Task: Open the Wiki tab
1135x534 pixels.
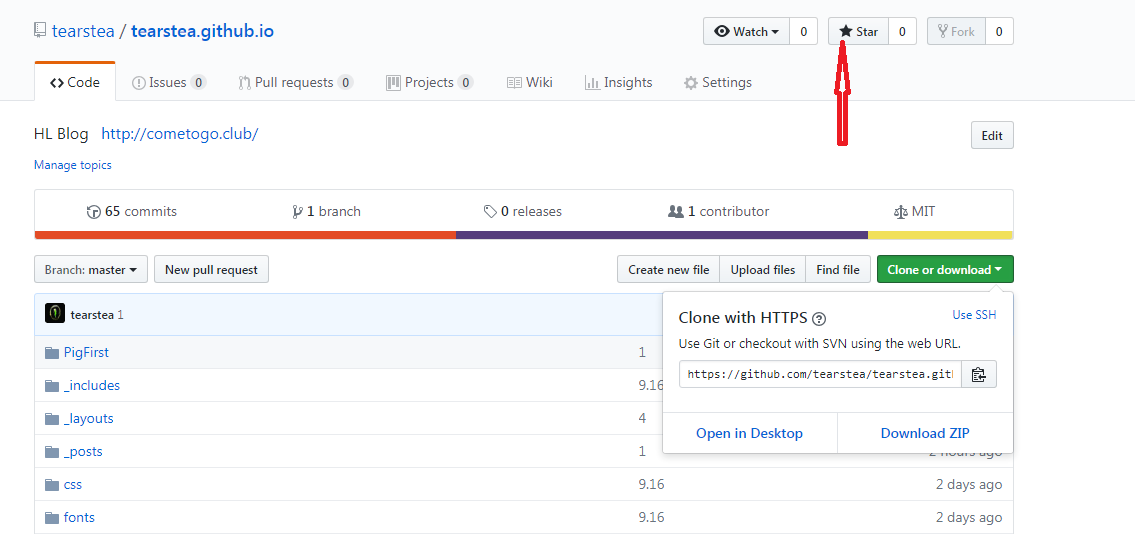Action: click(530, 82)
